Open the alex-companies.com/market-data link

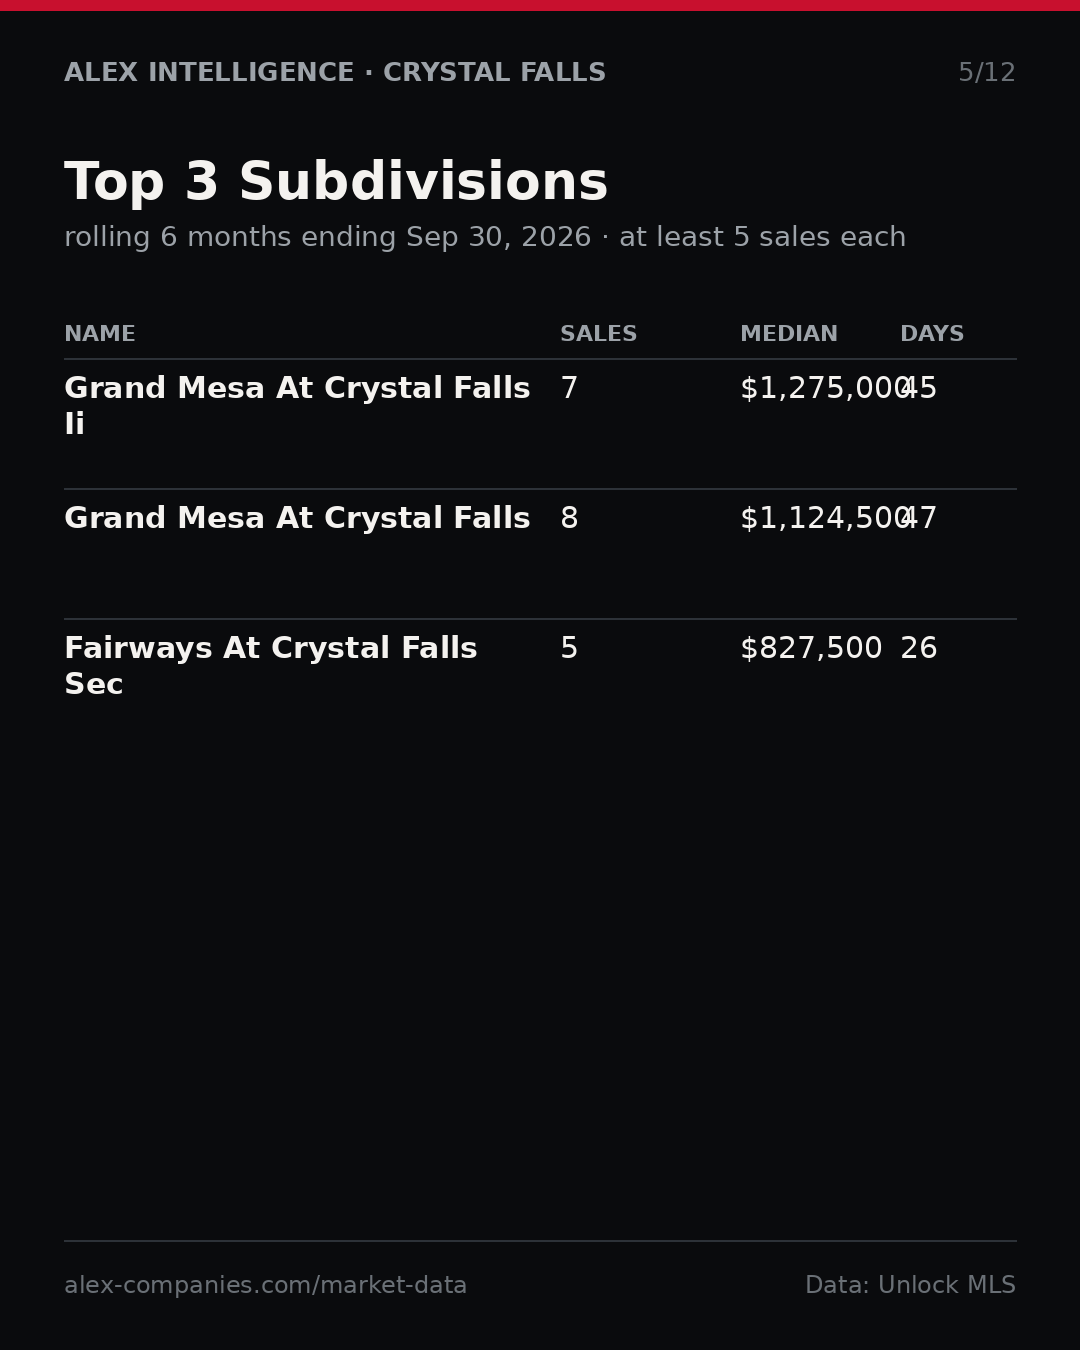(x=265, y=1286)
